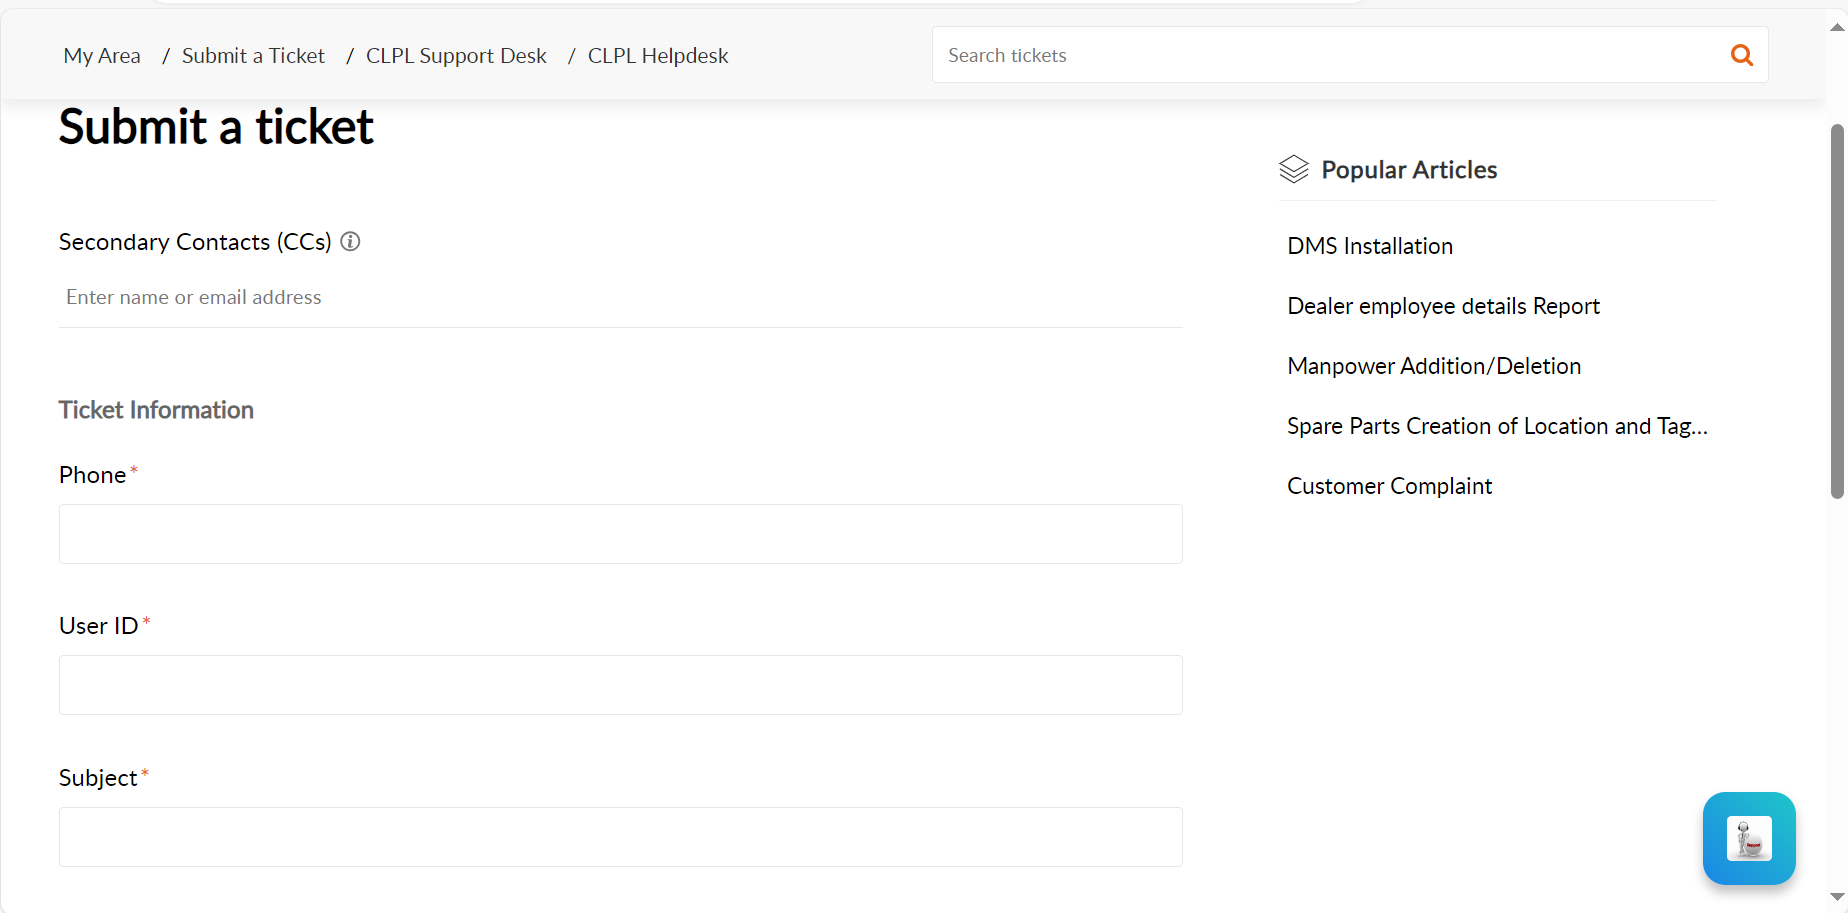Screen dimensions: 1848x913
Task: Click the scrollbar down arrow
Action: 1837,897
